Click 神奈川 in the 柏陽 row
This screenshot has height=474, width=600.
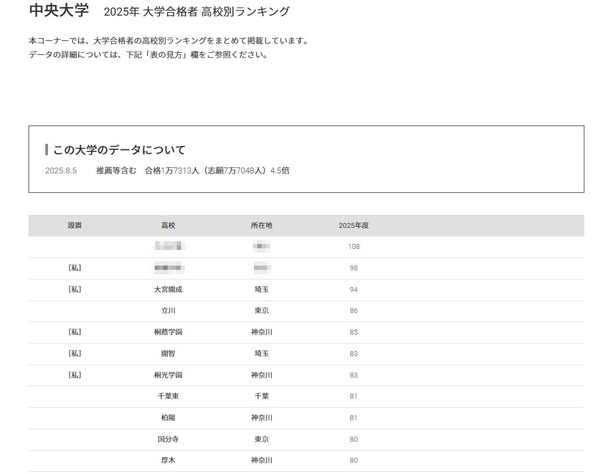pos(262,417)
